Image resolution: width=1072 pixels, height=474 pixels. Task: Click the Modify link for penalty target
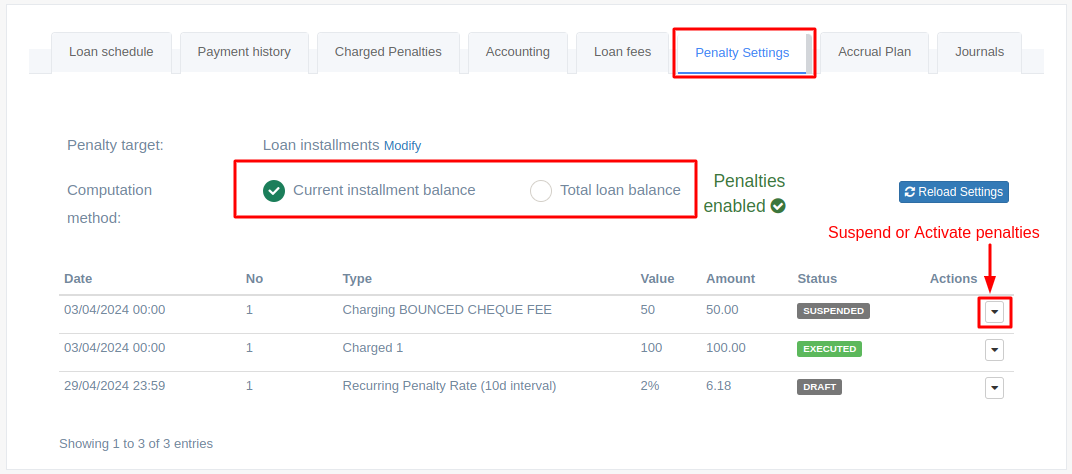coord(403,146)
